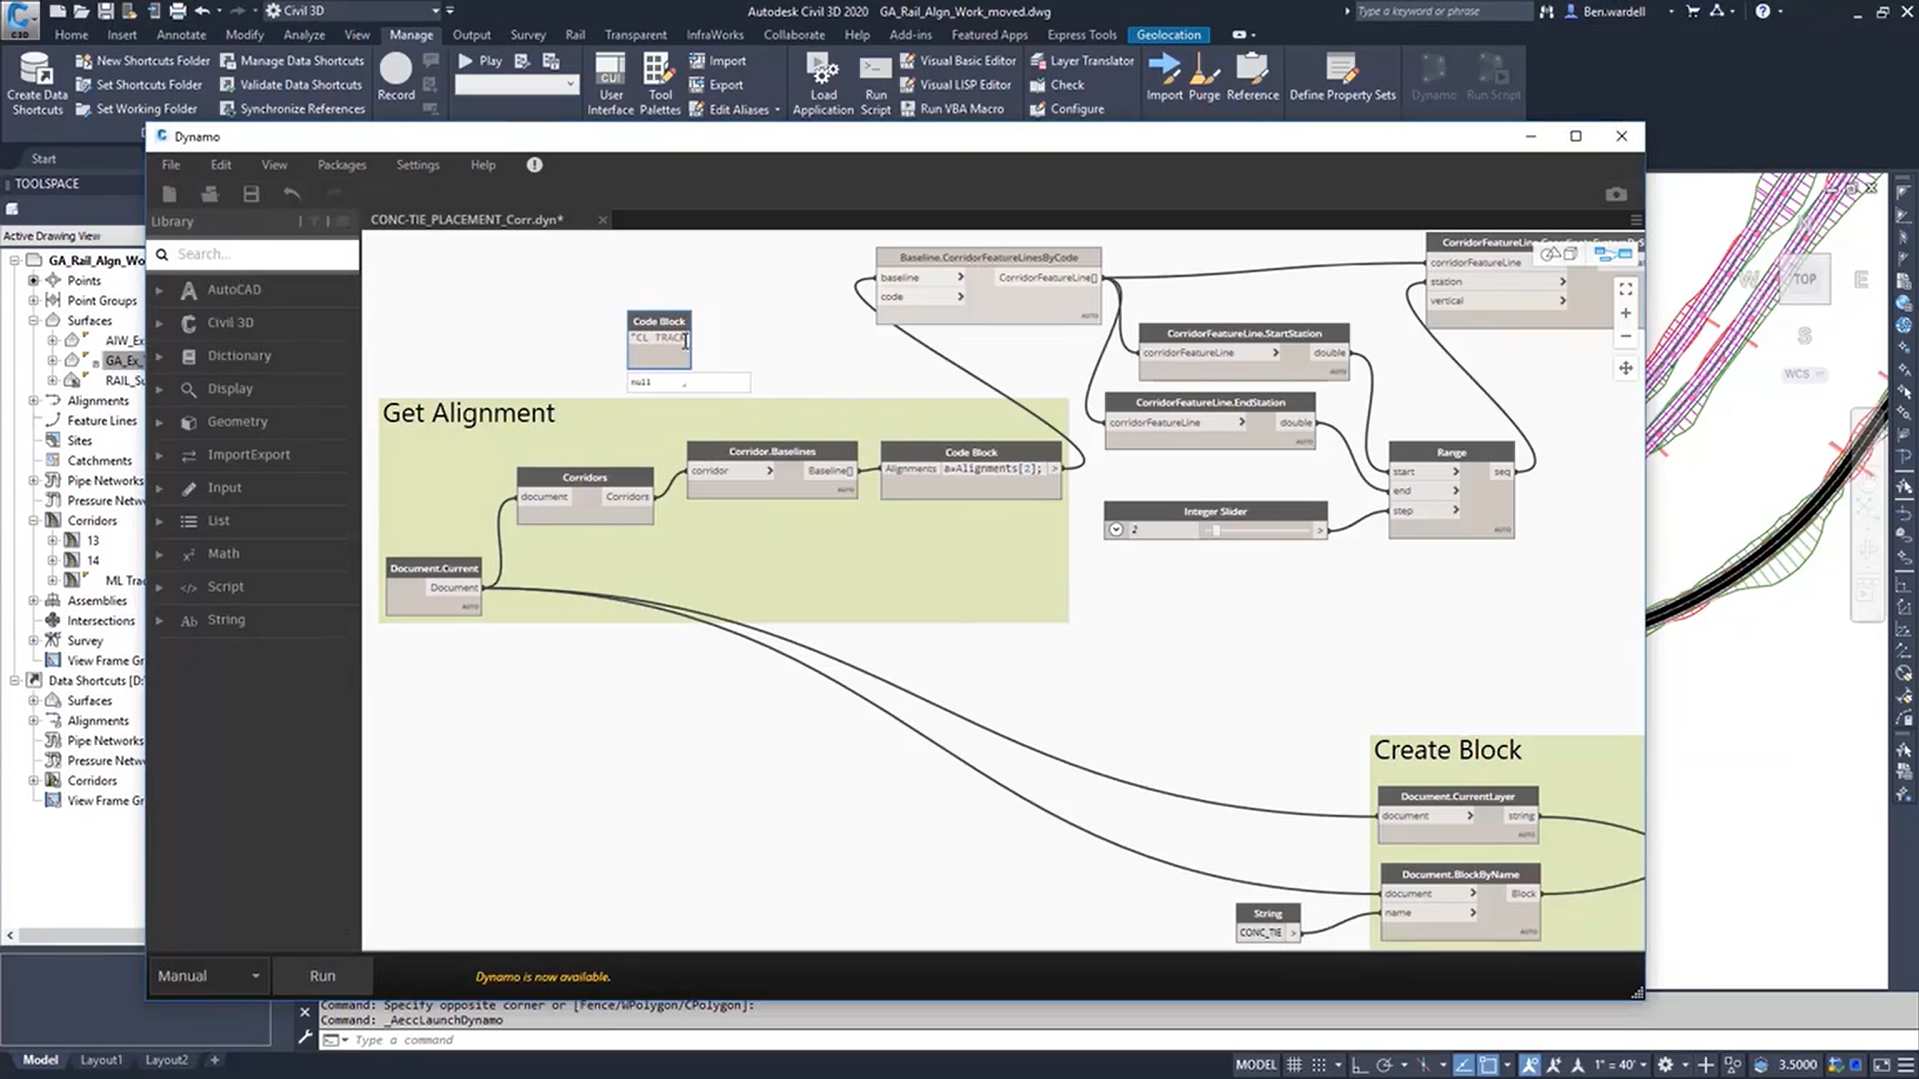Toggle polar tracking in the status bar
This screenshot has height=1079, width=1919.
[x=1384, y=1065]
